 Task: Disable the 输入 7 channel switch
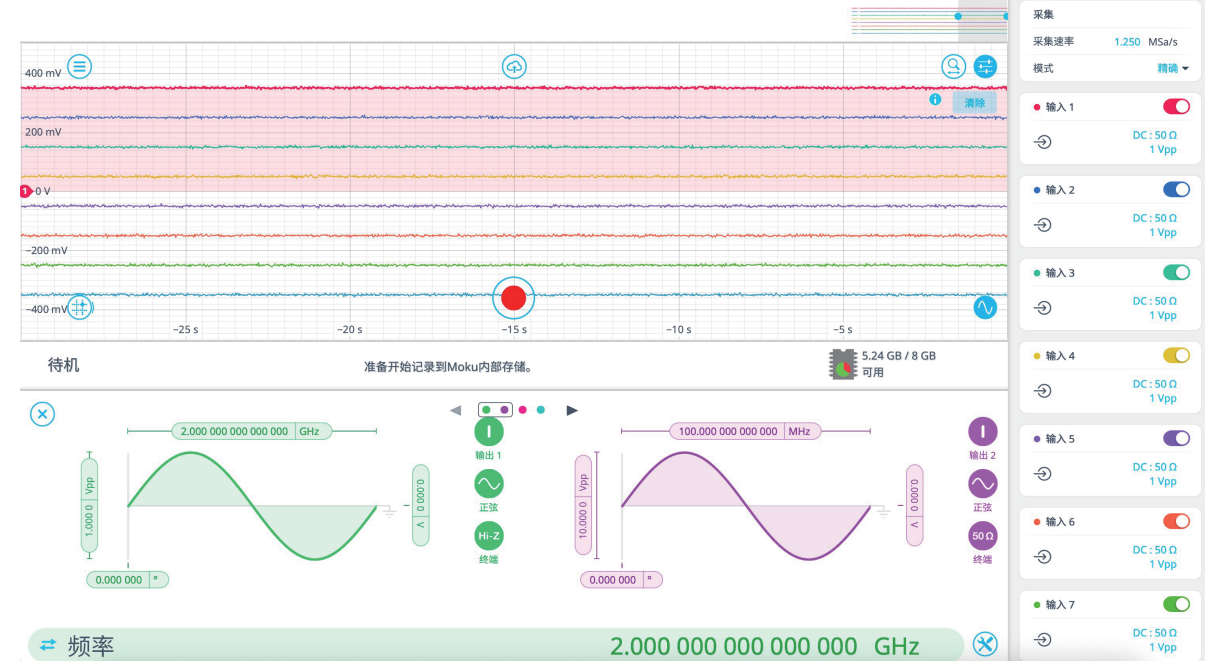coord(1176,604)
